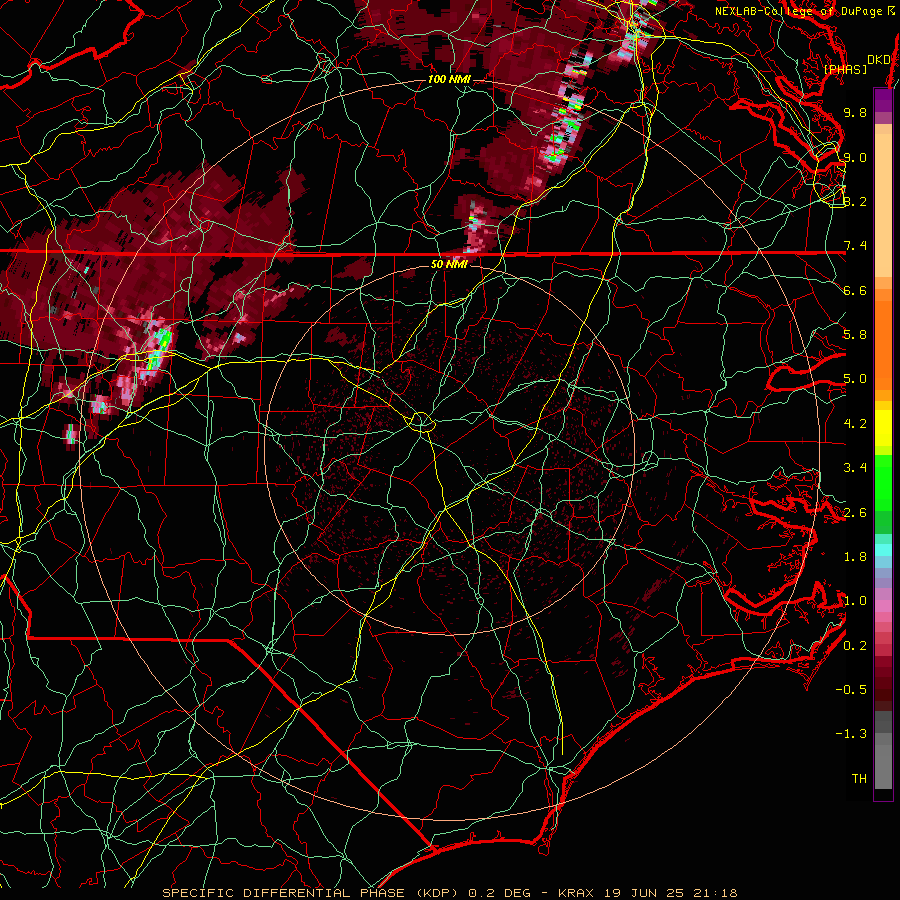Viewport: 900px width, 900px height.
Task: Click the 5.0 value on color scale
Action: pyautogui.click(x=855, y=379)
